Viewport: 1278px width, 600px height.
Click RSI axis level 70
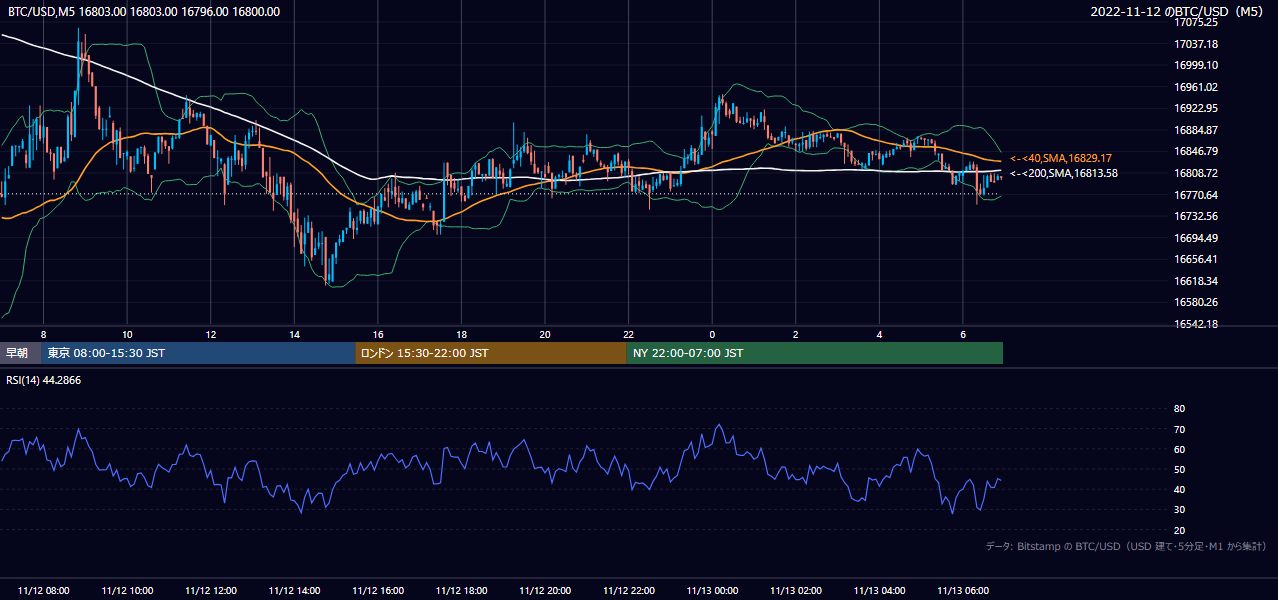click(1179, 429)
